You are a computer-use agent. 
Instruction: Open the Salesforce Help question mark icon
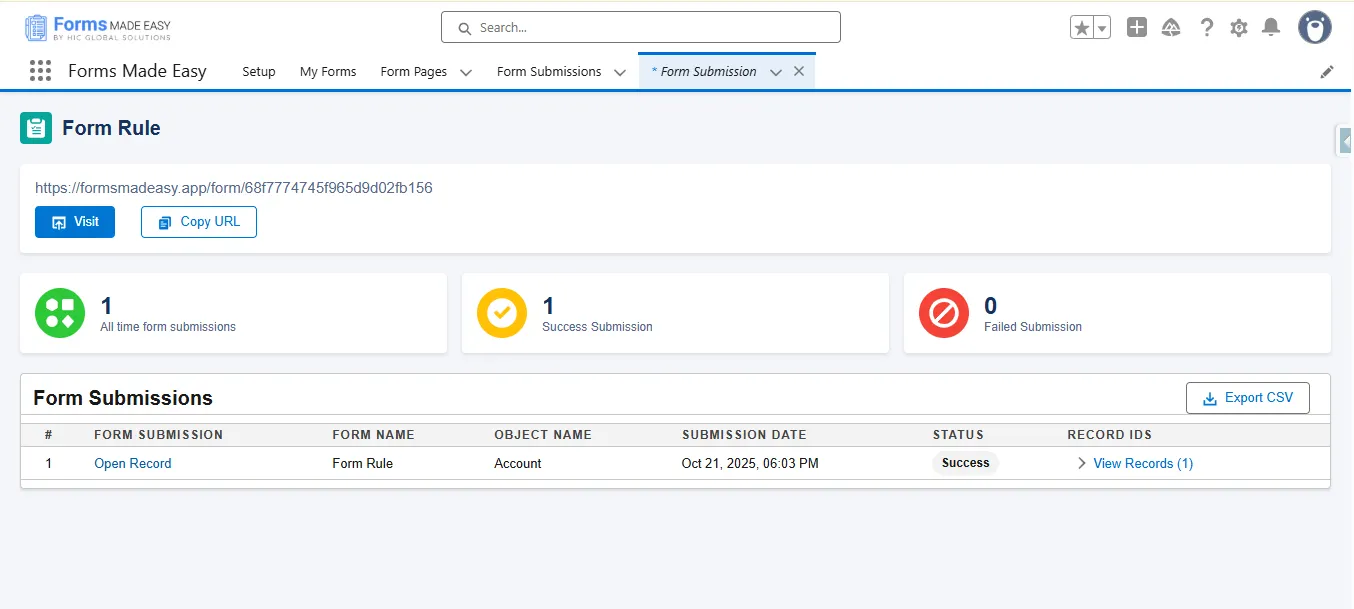(x=1207, y=28)
